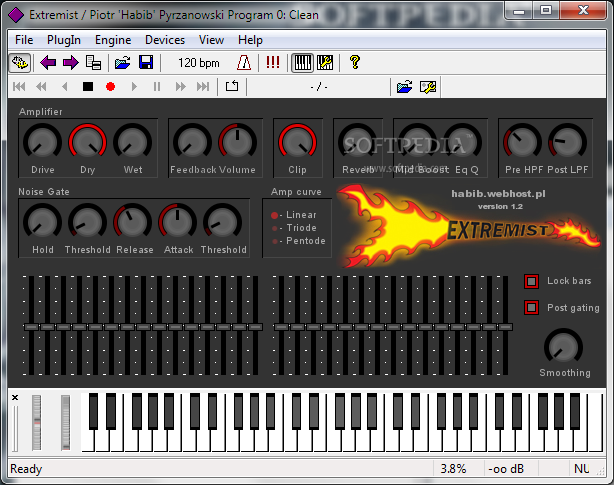
Task: Click the fast forward transport button
Action: click(x=181, y=87)
